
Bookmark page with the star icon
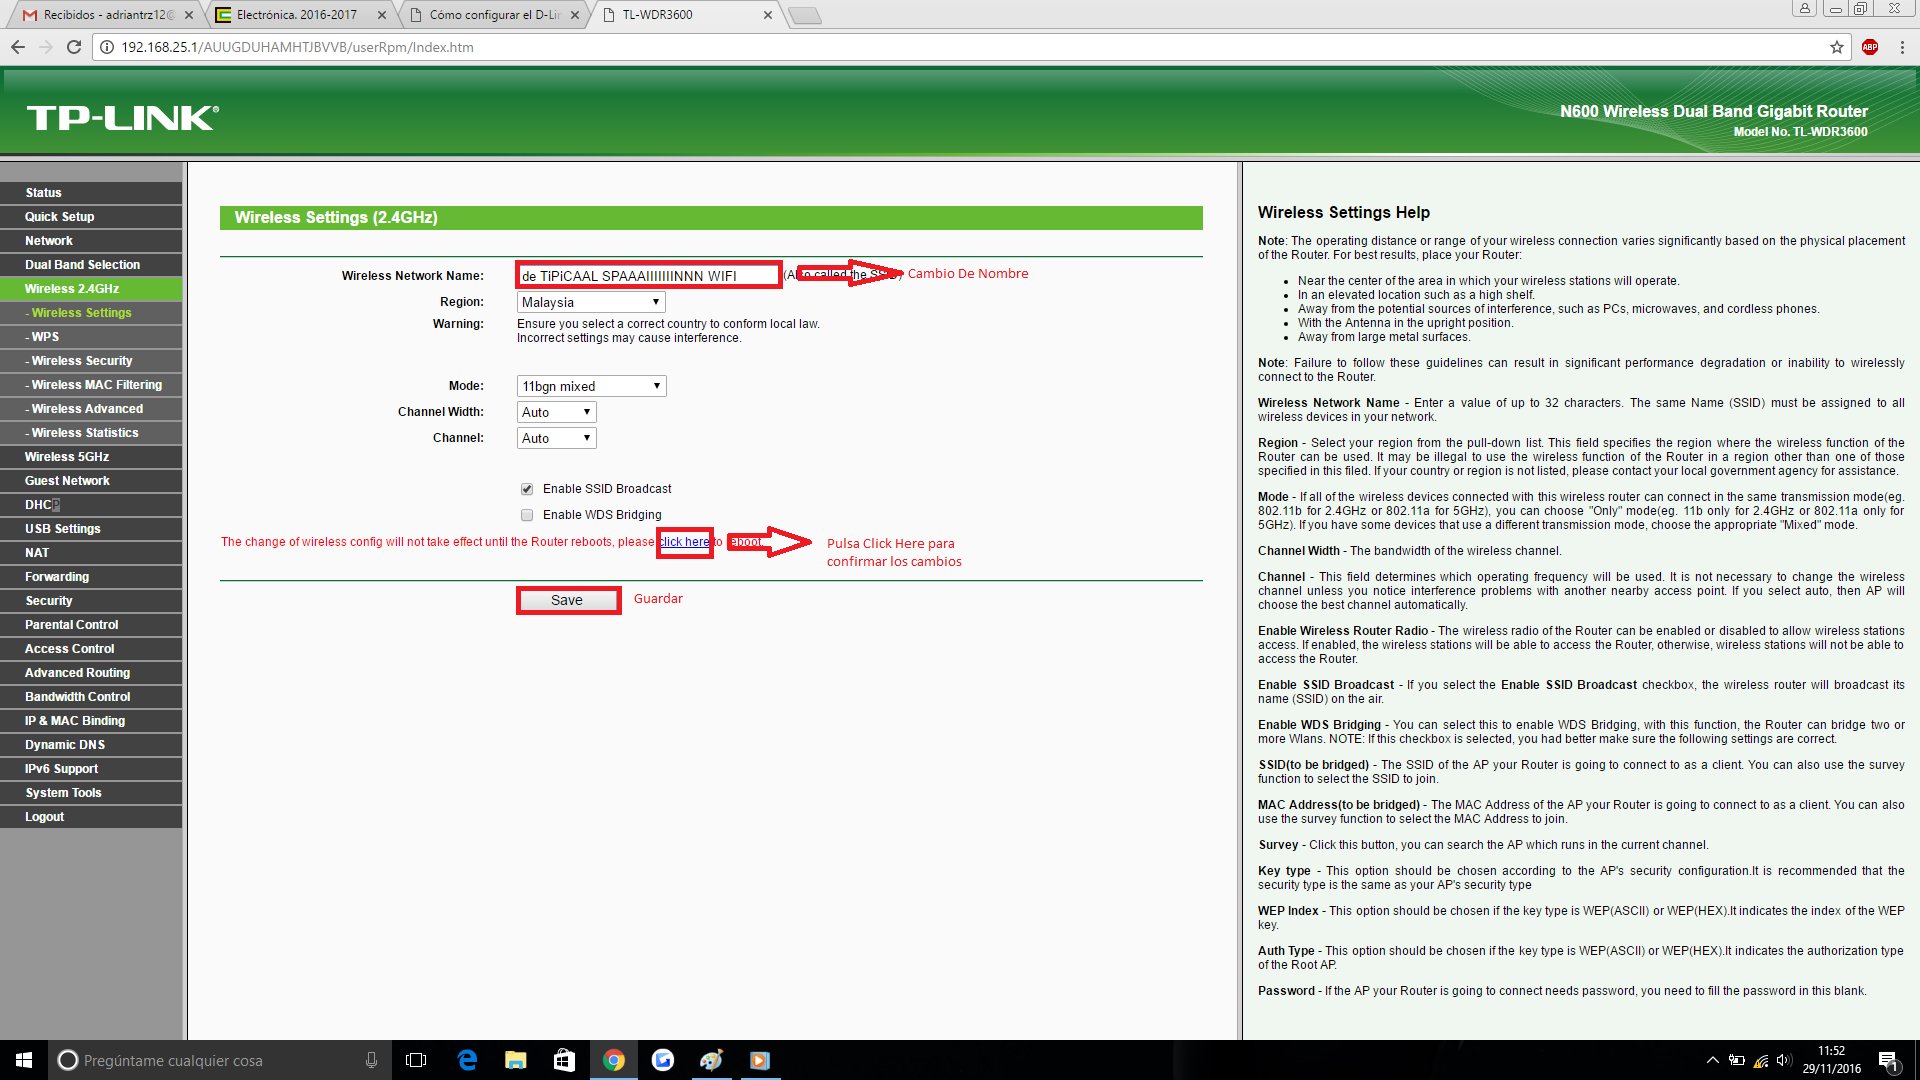1837,47
